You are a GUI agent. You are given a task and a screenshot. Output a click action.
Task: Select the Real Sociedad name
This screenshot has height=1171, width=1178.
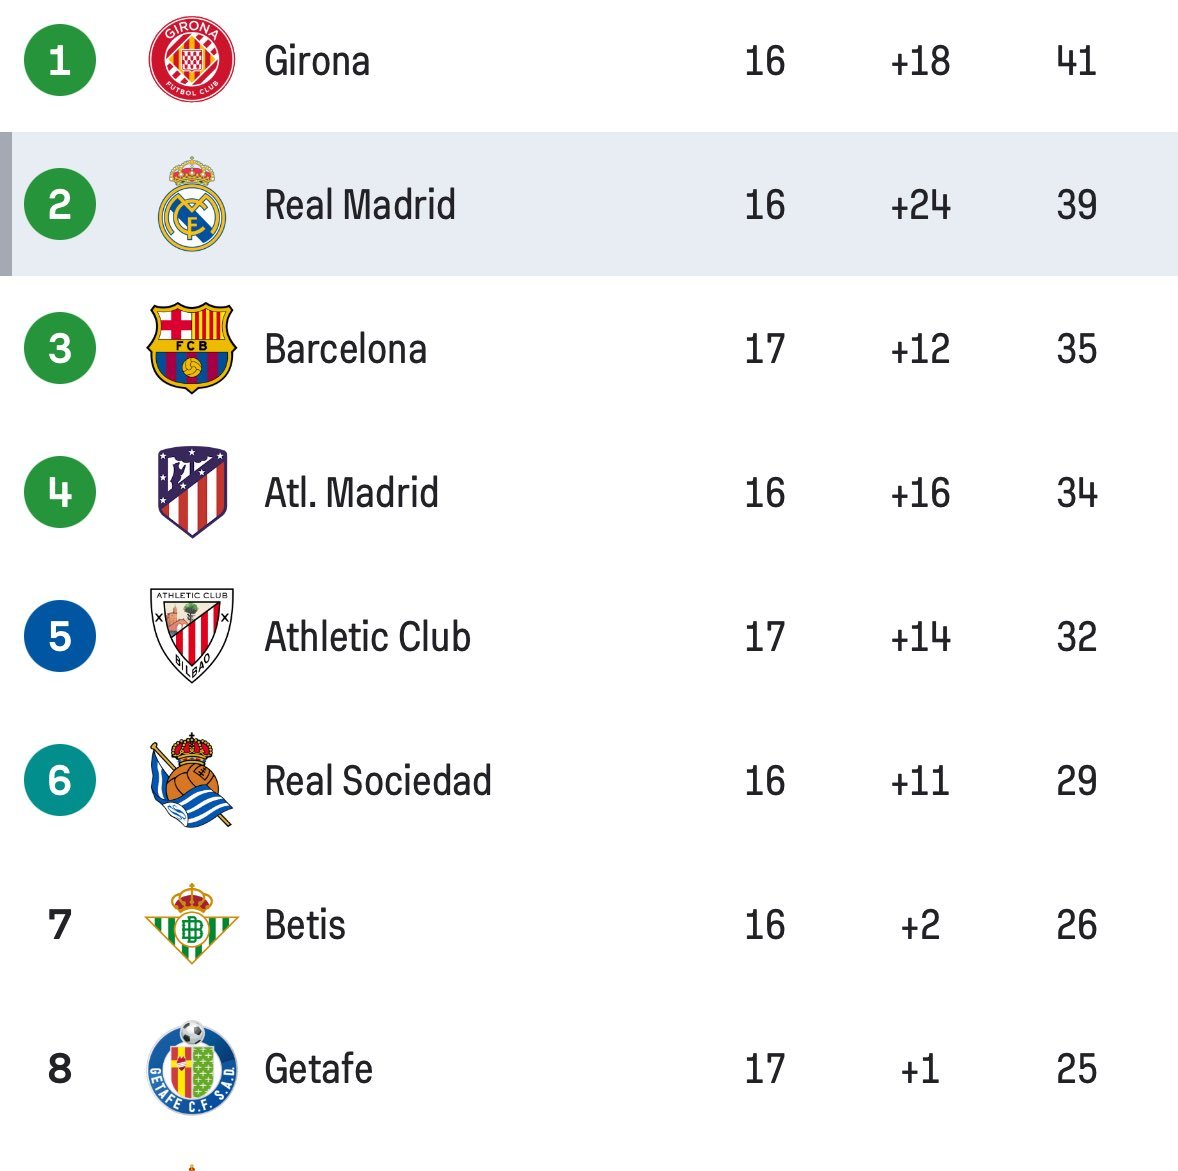pyautogui.click(x=378, y=781)
